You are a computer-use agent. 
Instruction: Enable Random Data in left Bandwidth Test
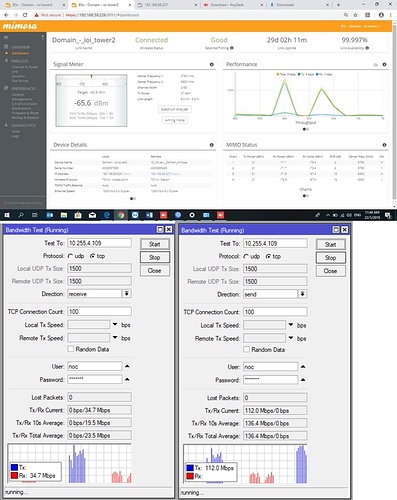[x=71, y=349]
